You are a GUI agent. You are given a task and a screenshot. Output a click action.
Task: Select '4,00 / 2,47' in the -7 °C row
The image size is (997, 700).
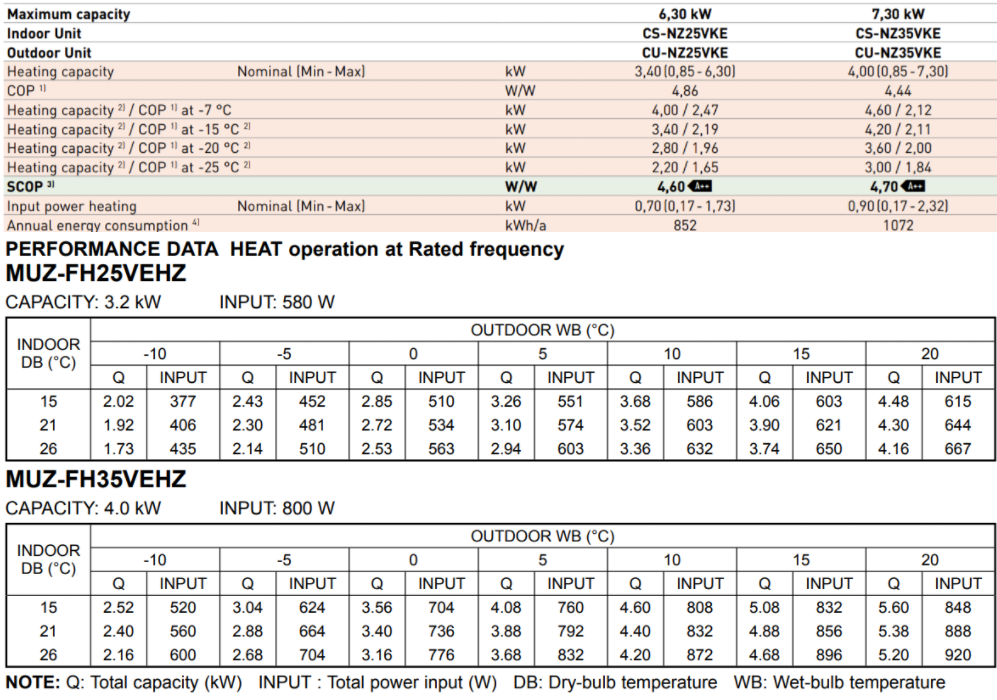coord(685,110)
